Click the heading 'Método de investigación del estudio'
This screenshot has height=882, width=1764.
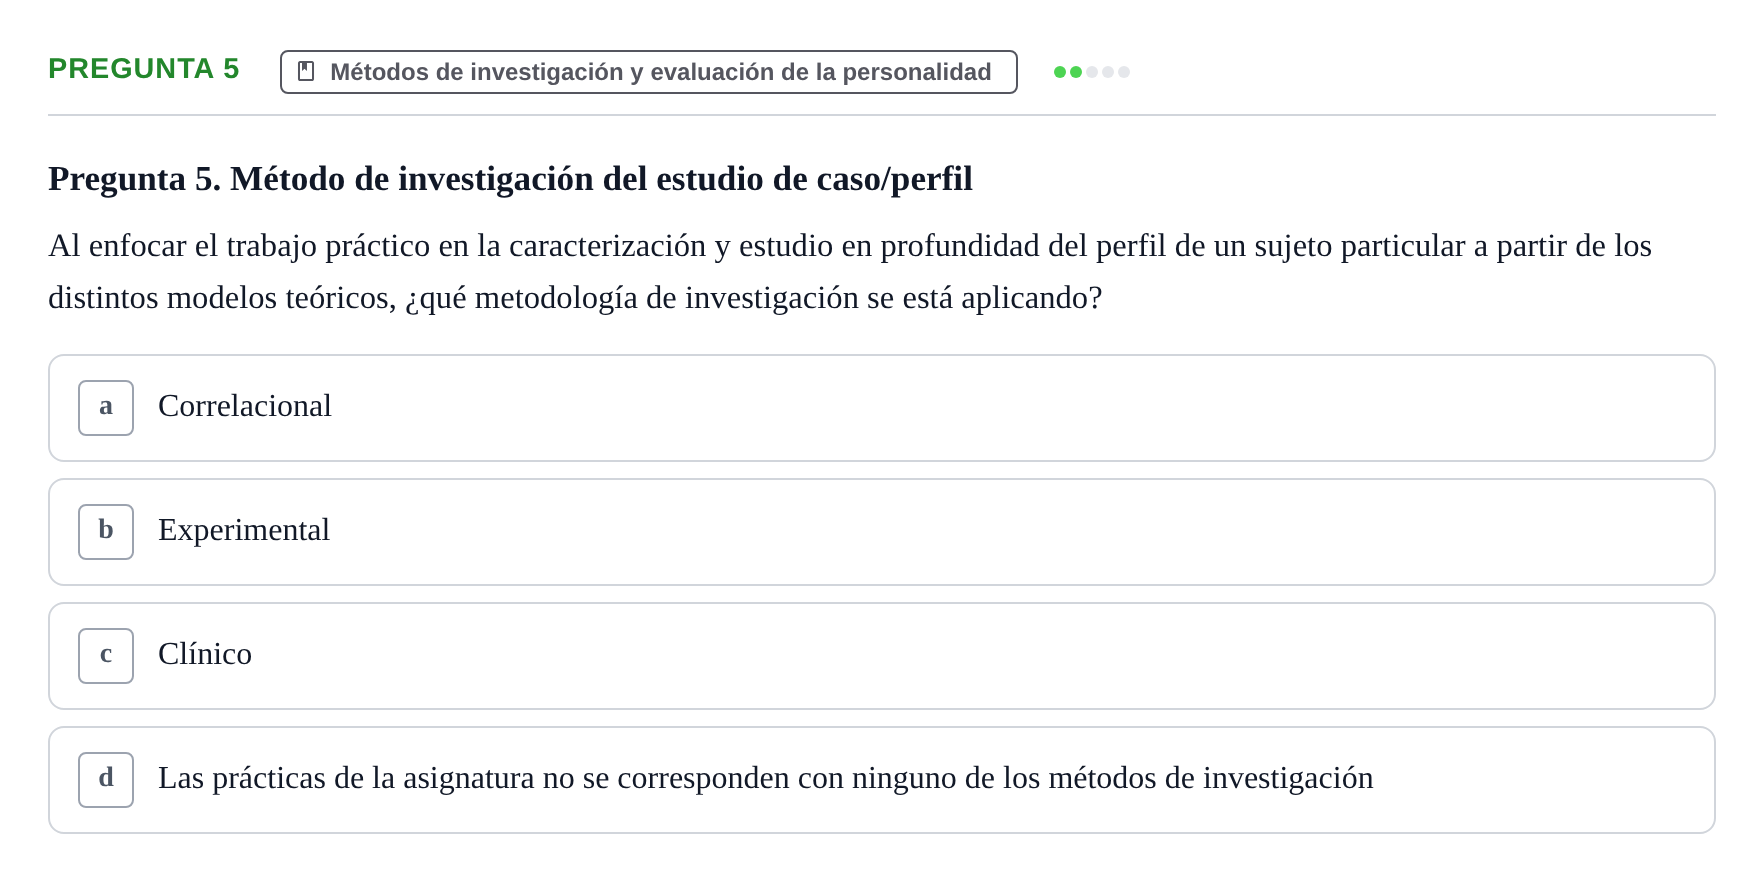point(510,179)
